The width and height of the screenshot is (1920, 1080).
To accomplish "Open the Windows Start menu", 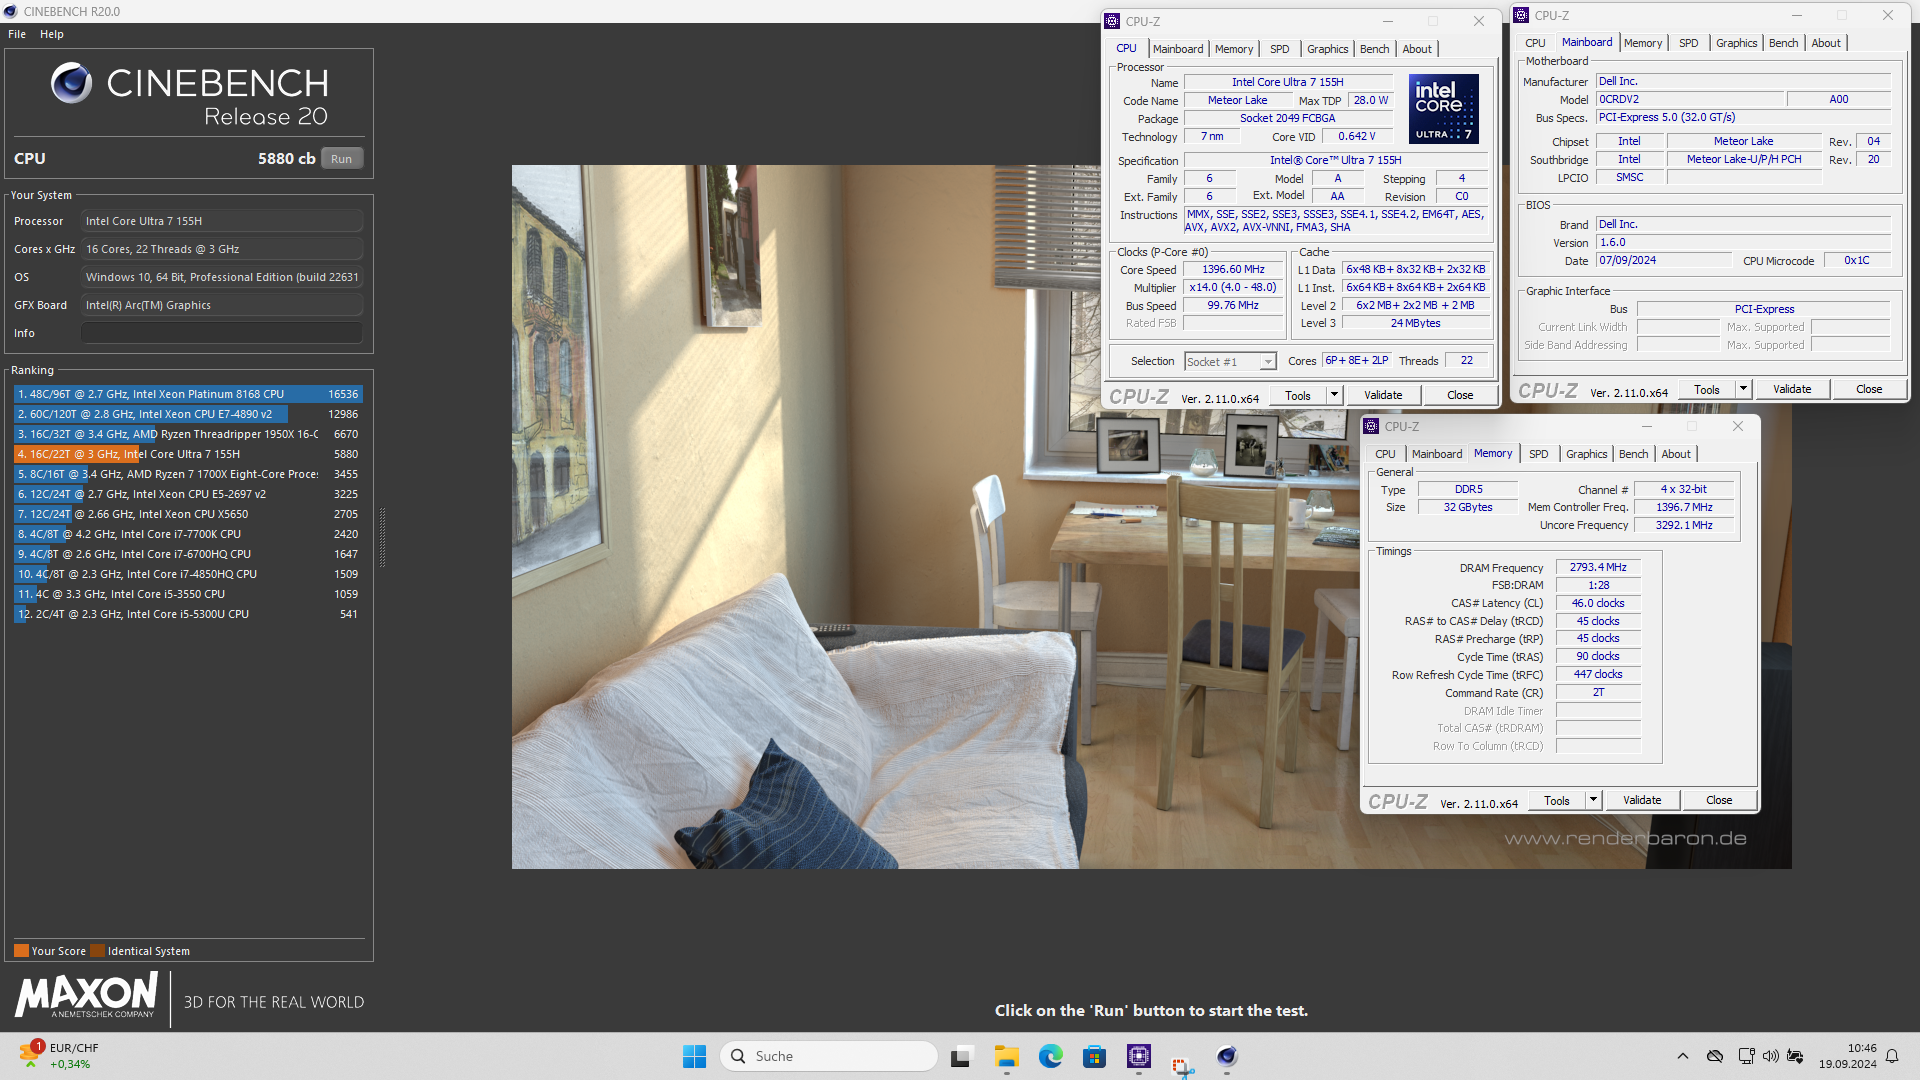I will [x=694, y=1056].
